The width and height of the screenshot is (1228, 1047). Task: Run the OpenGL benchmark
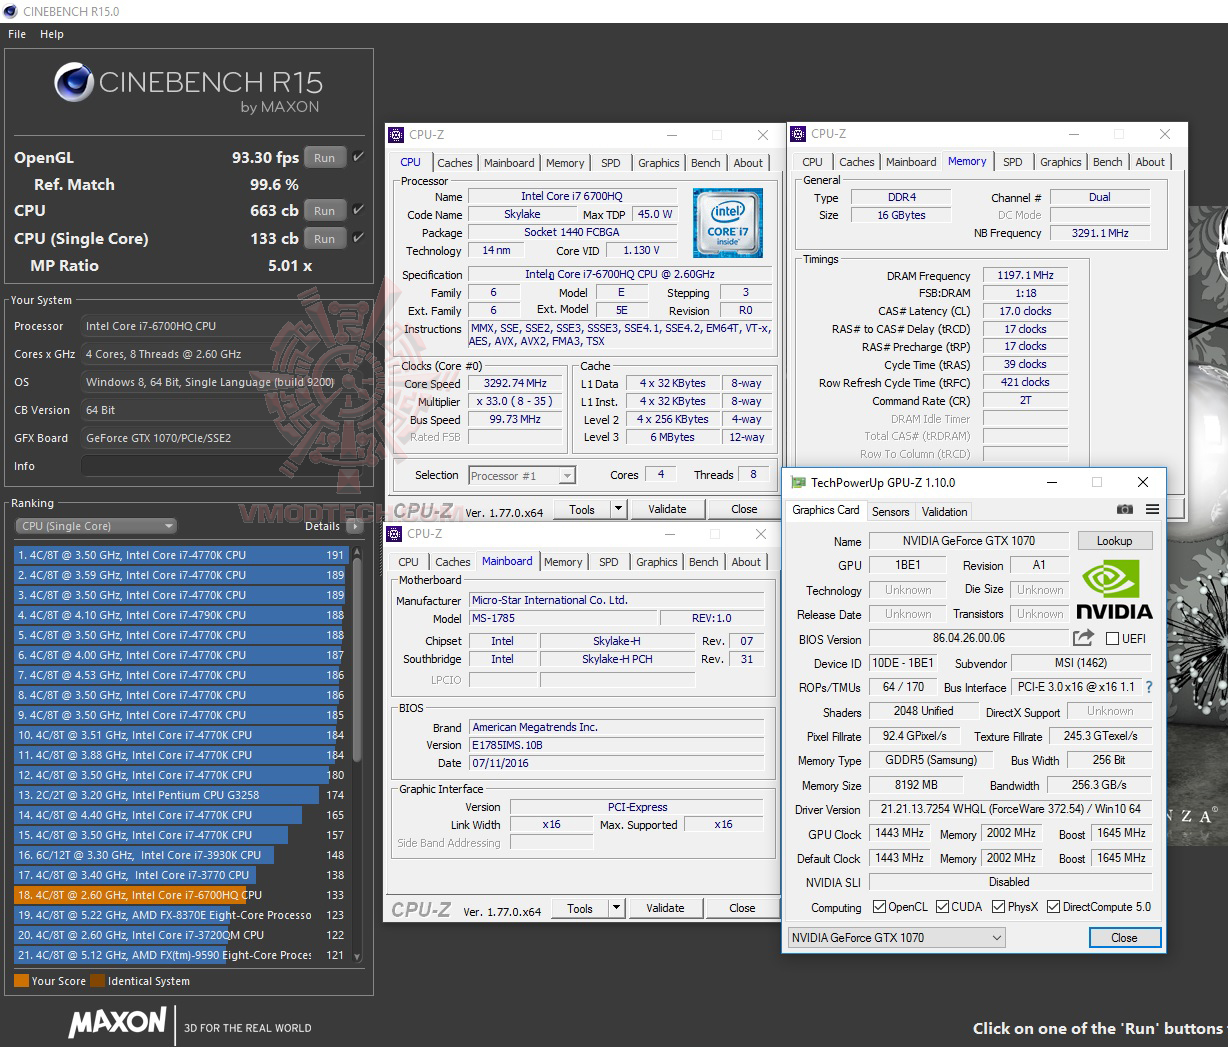[325, 157]
